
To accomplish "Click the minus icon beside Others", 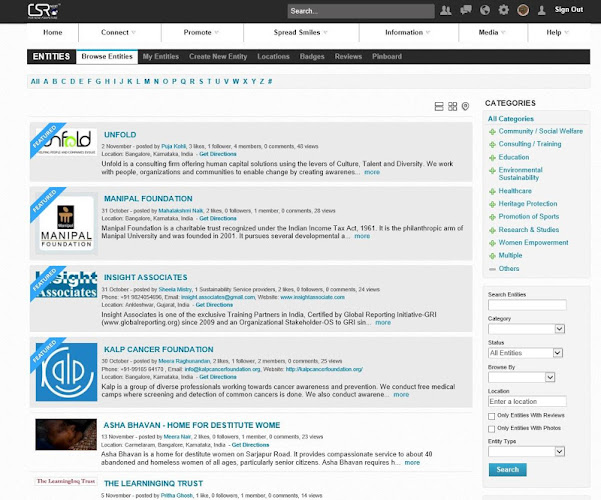I will (493, 269).
